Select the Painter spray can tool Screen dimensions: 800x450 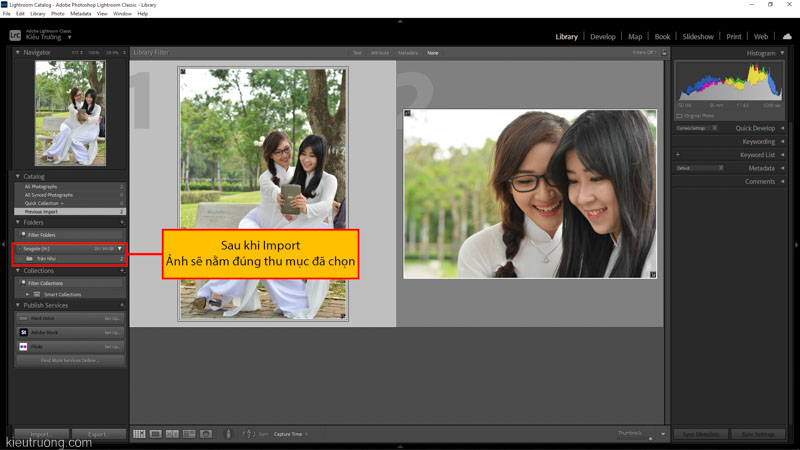tap(228, 434)
